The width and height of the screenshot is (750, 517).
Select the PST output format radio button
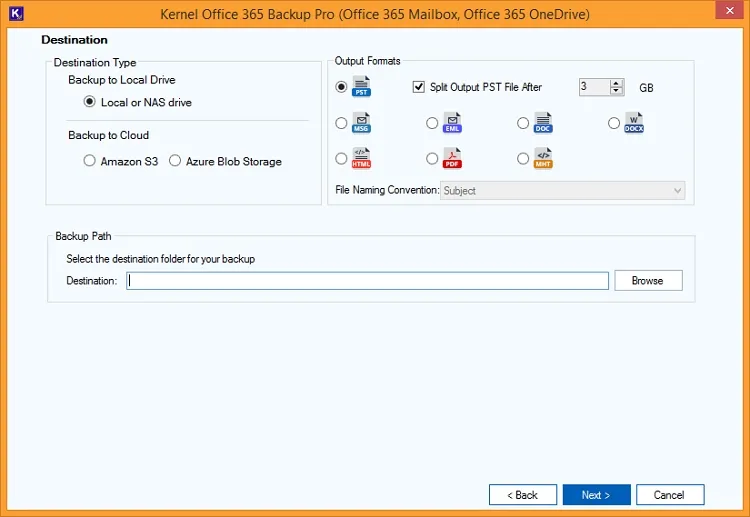pos(341,87)
